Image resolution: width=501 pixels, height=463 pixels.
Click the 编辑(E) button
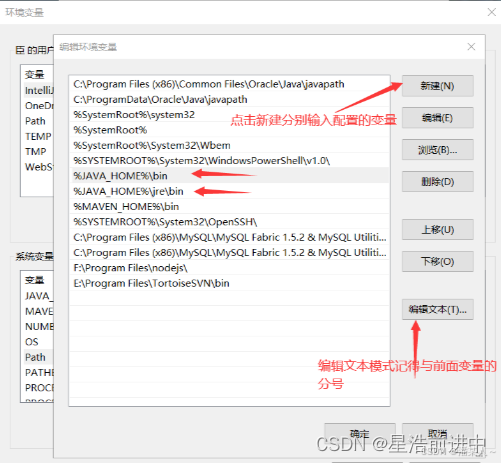click(x=437, y=118)
